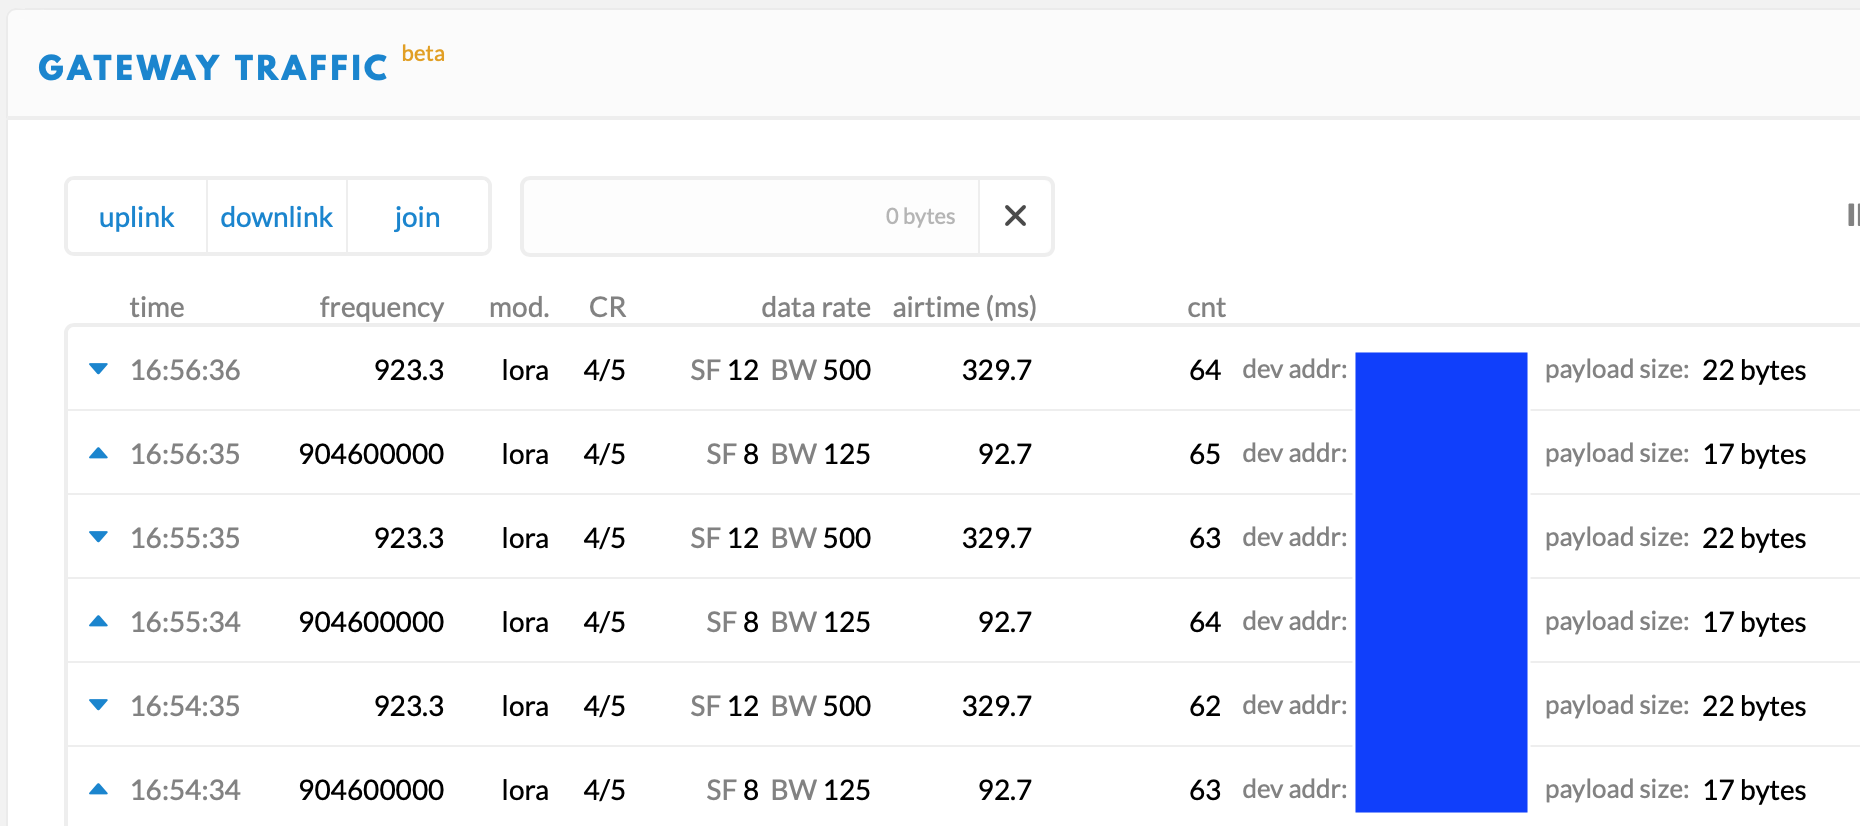Image resolution: width=1860 pixels, height=826 pixels.
Task: Click cnt value 63 in 16:54:34 row
Action: (x=1205, y=790)
